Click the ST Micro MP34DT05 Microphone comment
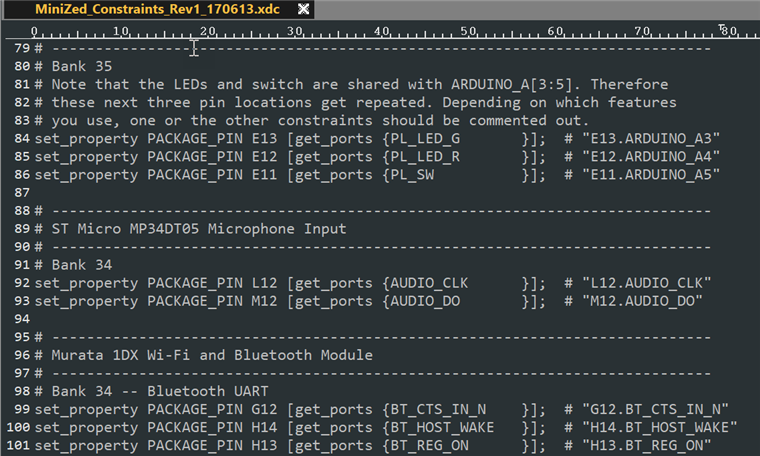The width and height of the screenshot is (760, 456). 199,228
